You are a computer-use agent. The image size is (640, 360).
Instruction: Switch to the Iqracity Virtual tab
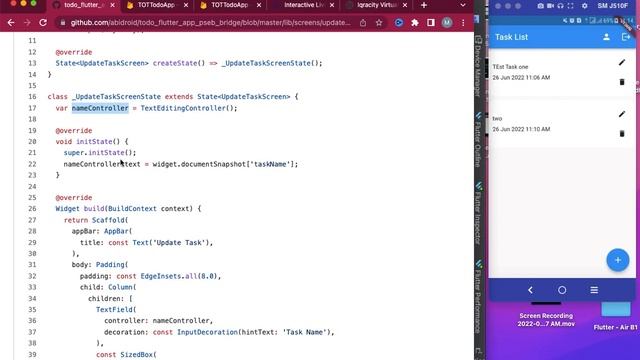376,5
